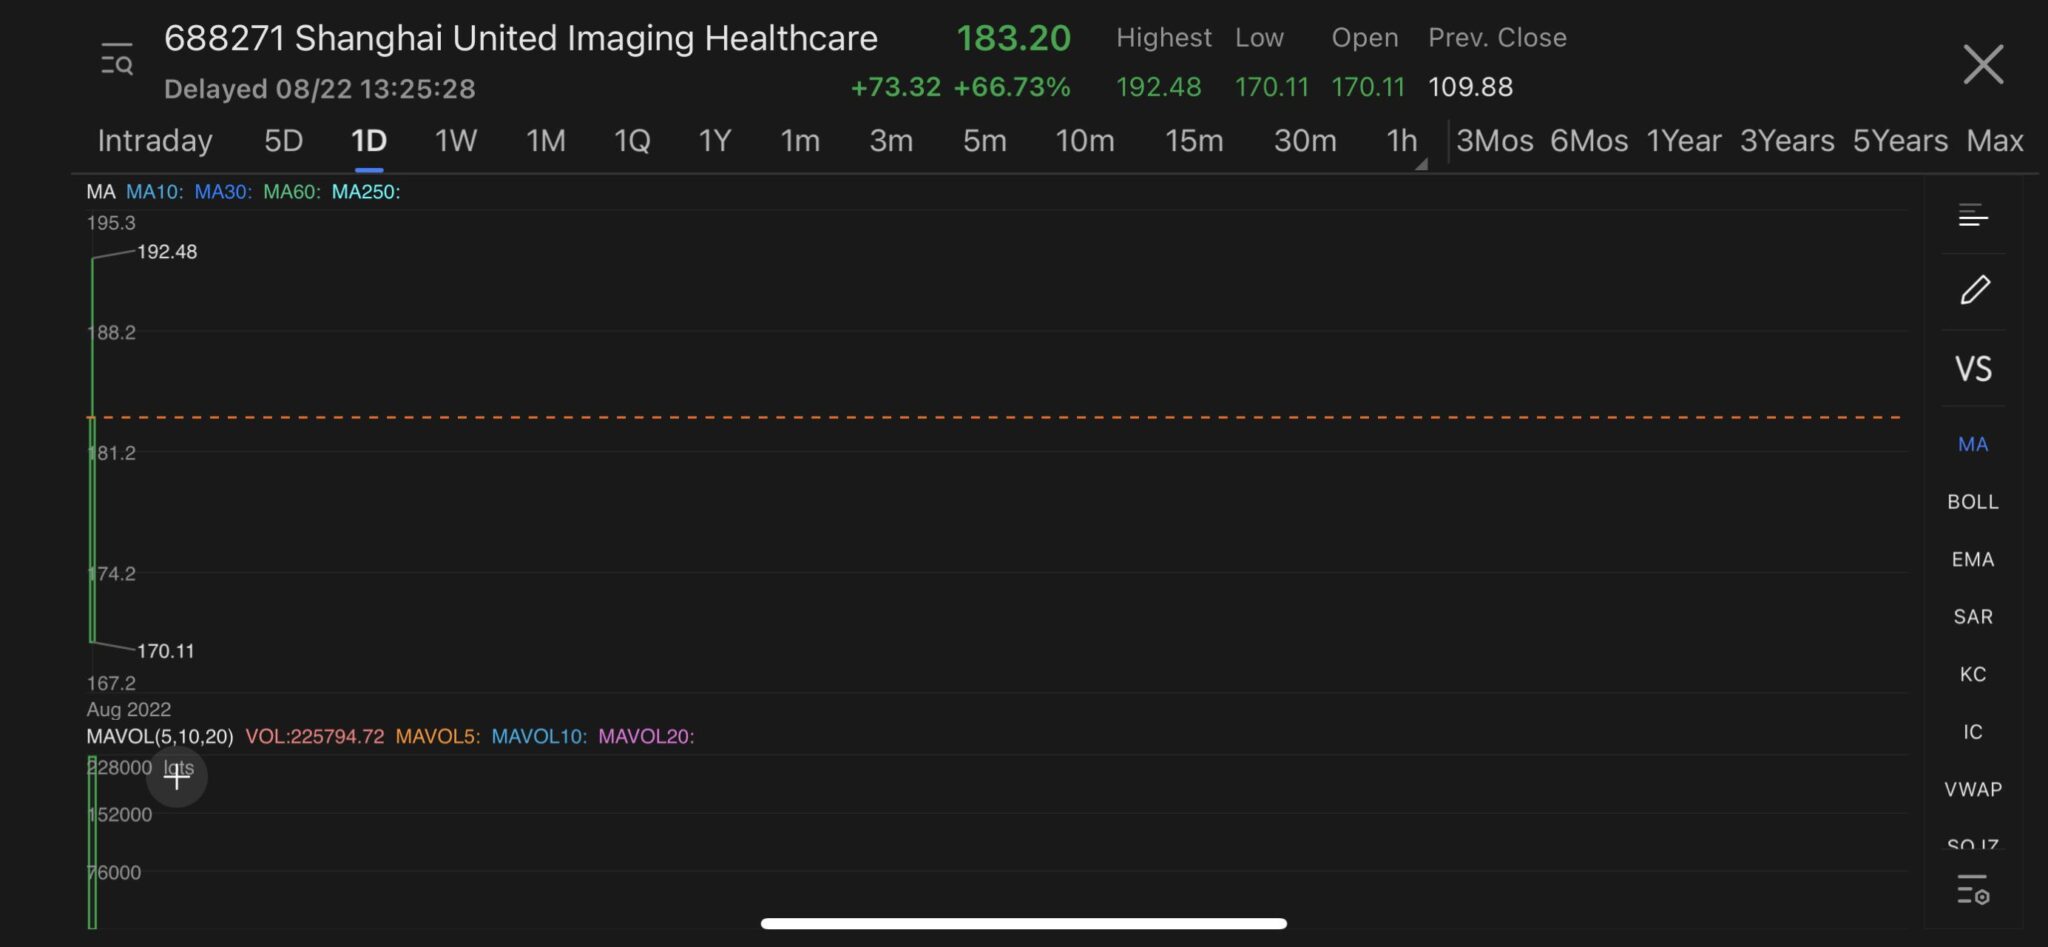Open the indicator list lines icon
Image resolution: width=2048 pixels, height=947 pixels.
pos(1973,215)
